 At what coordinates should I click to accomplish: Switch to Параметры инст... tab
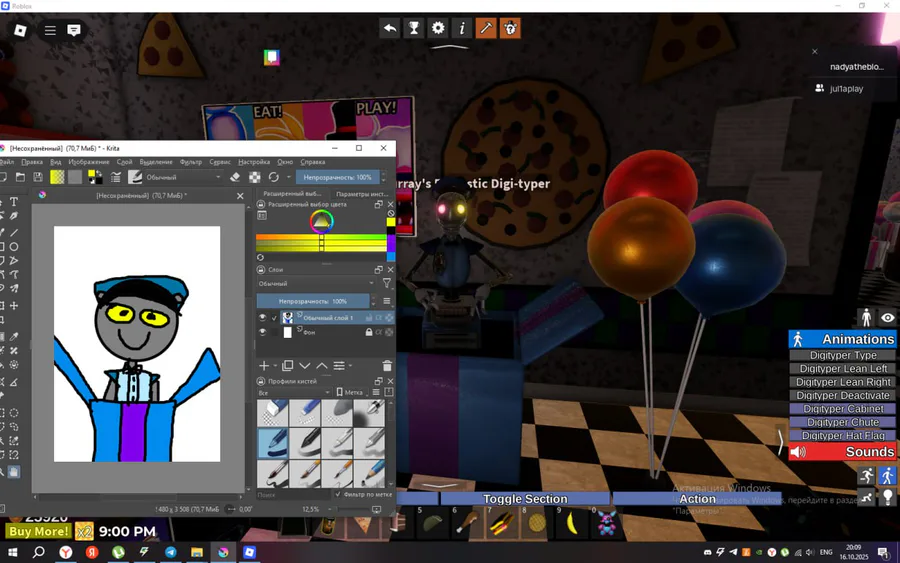point(362,194)
